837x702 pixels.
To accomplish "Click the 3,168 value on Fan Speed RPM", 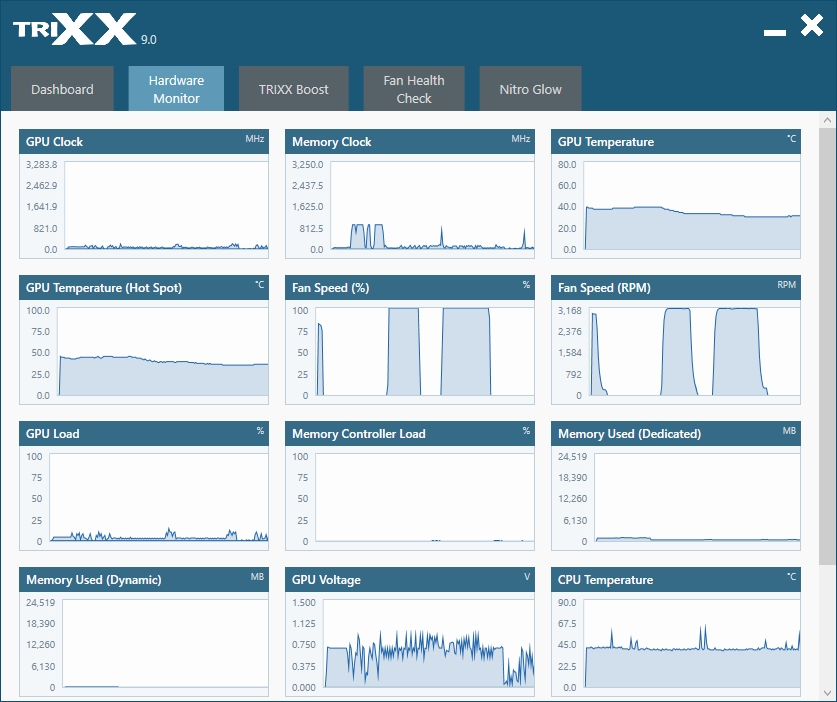I will (x=570, y=311).
